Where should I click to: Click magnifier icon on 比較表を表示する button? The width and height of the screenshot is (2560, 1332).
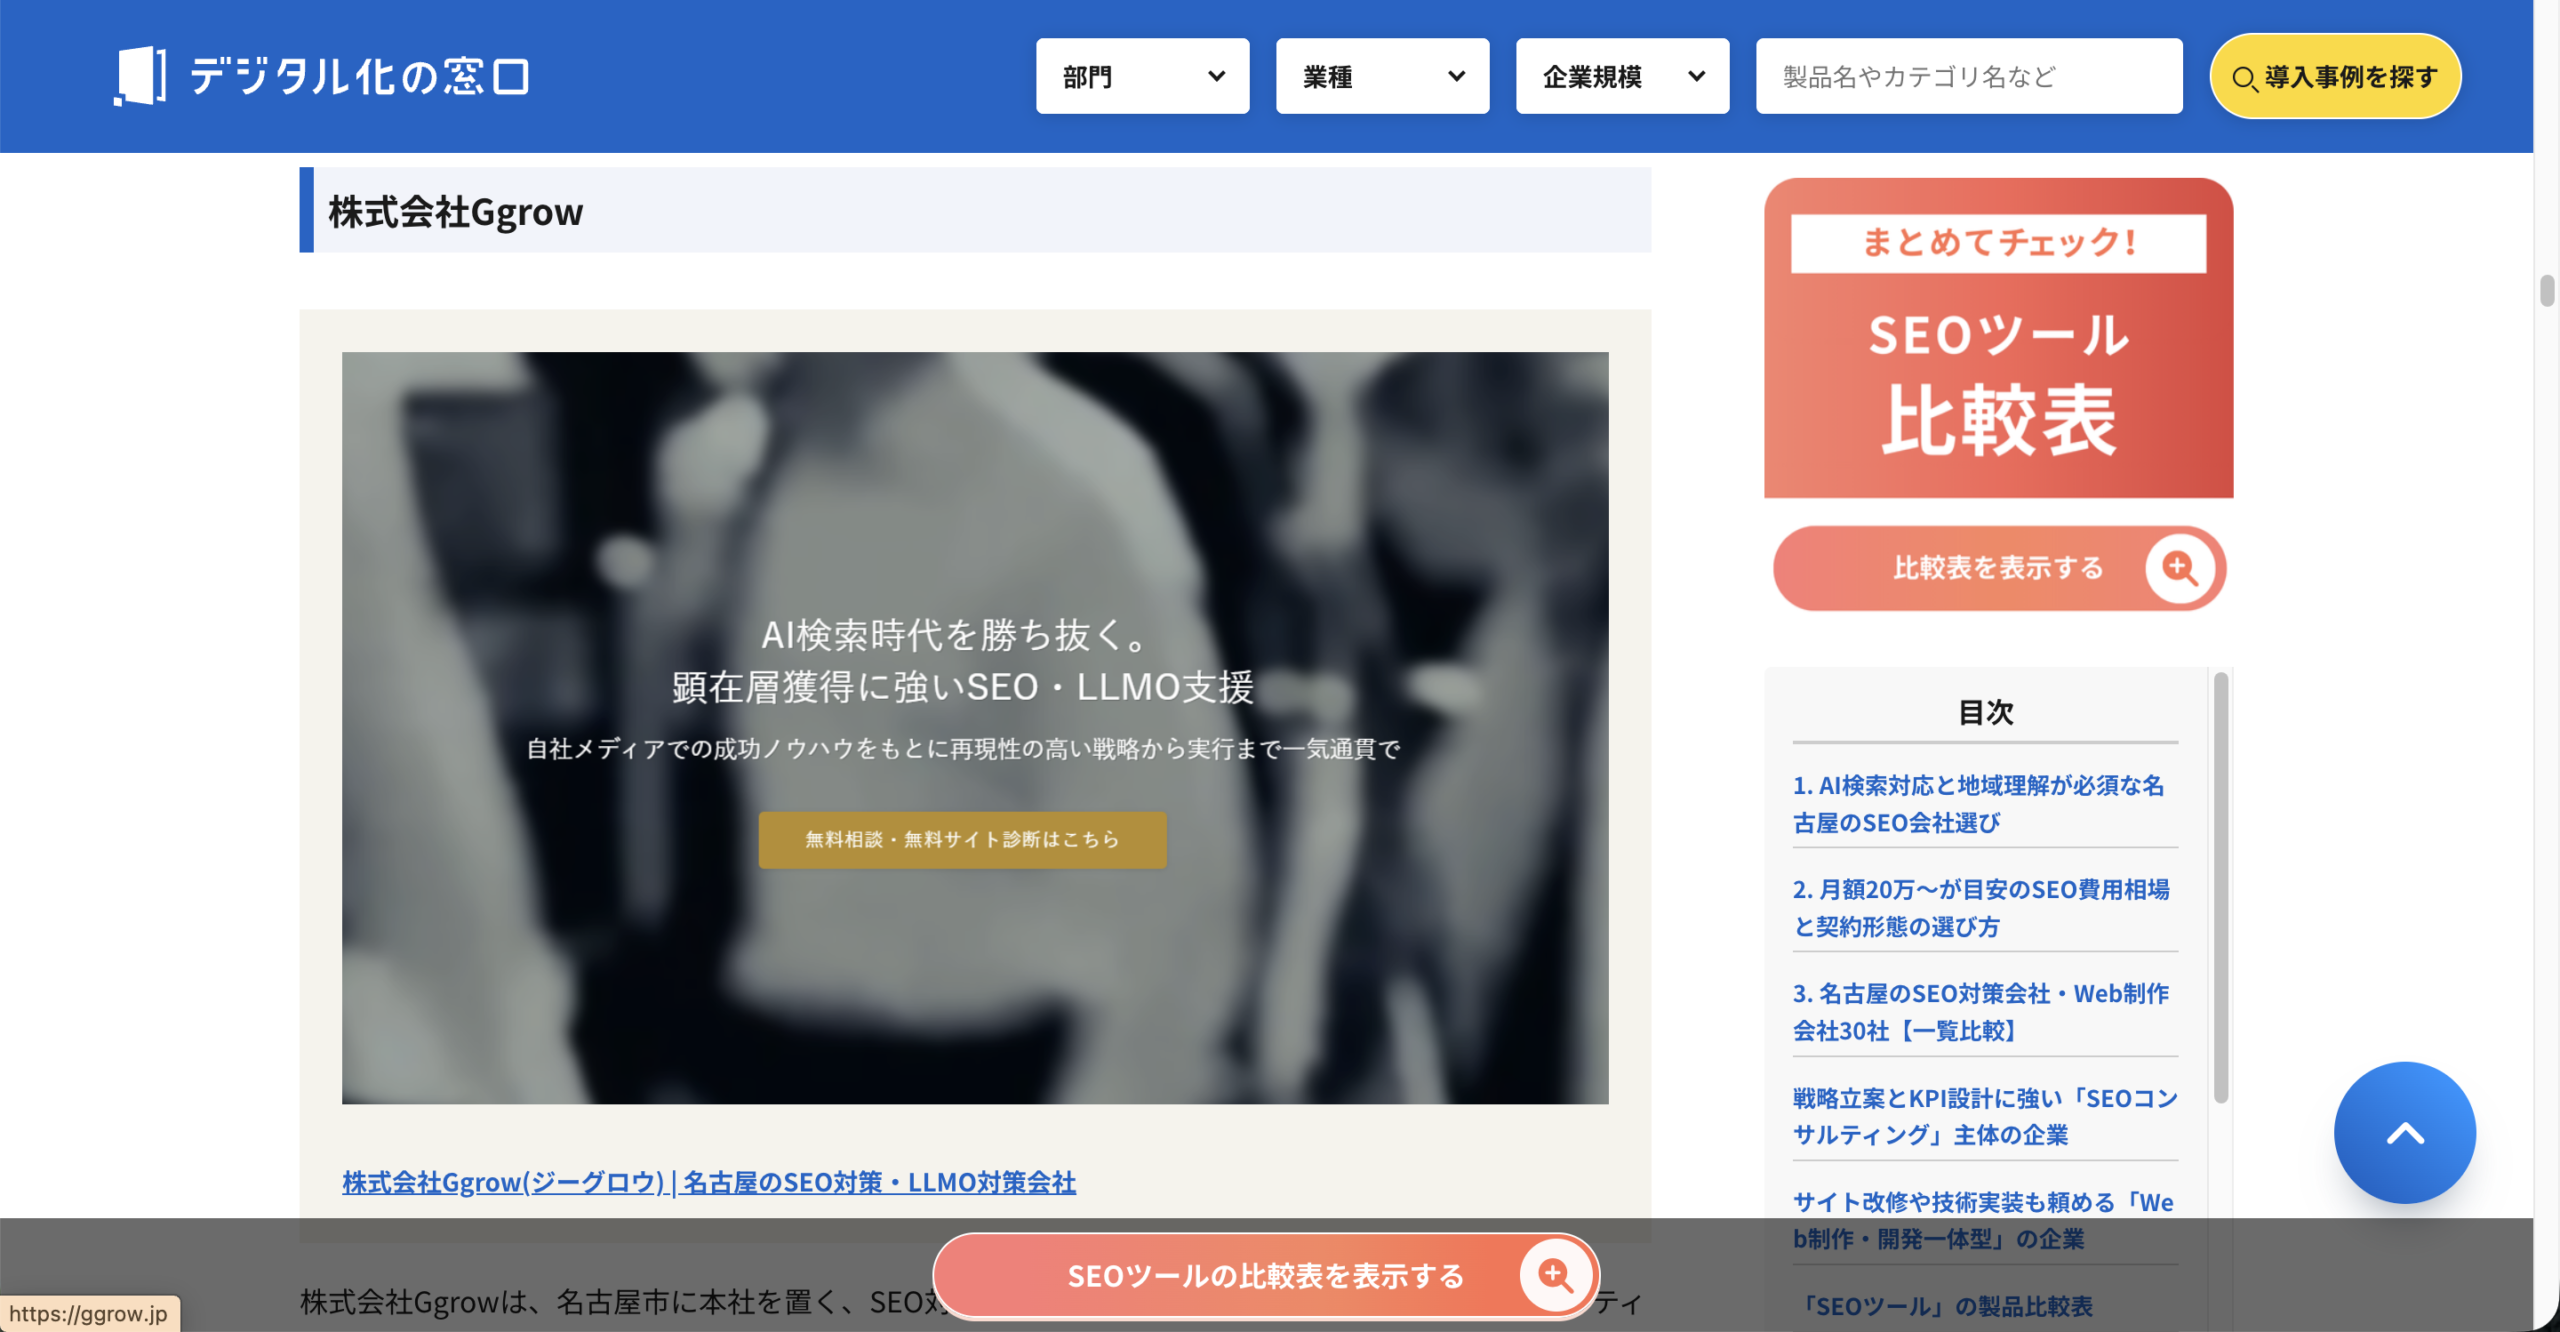click(2179, 568)
